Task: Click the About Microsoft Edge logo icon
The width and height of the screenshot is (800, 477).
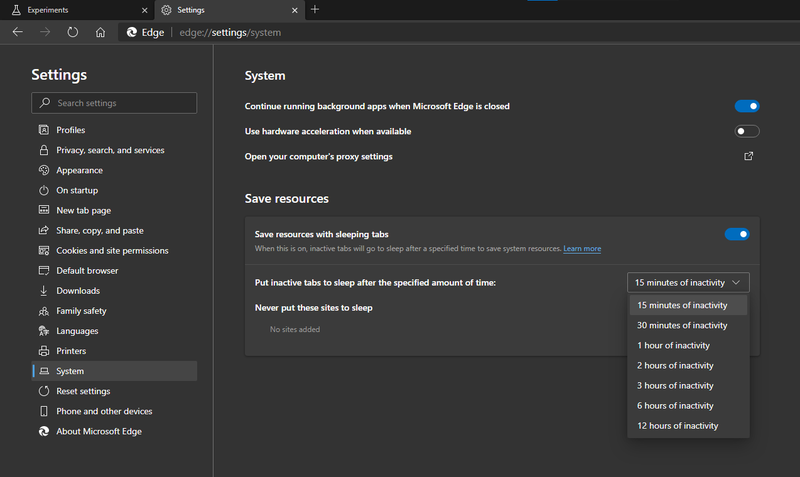Action: click(44, 431)
